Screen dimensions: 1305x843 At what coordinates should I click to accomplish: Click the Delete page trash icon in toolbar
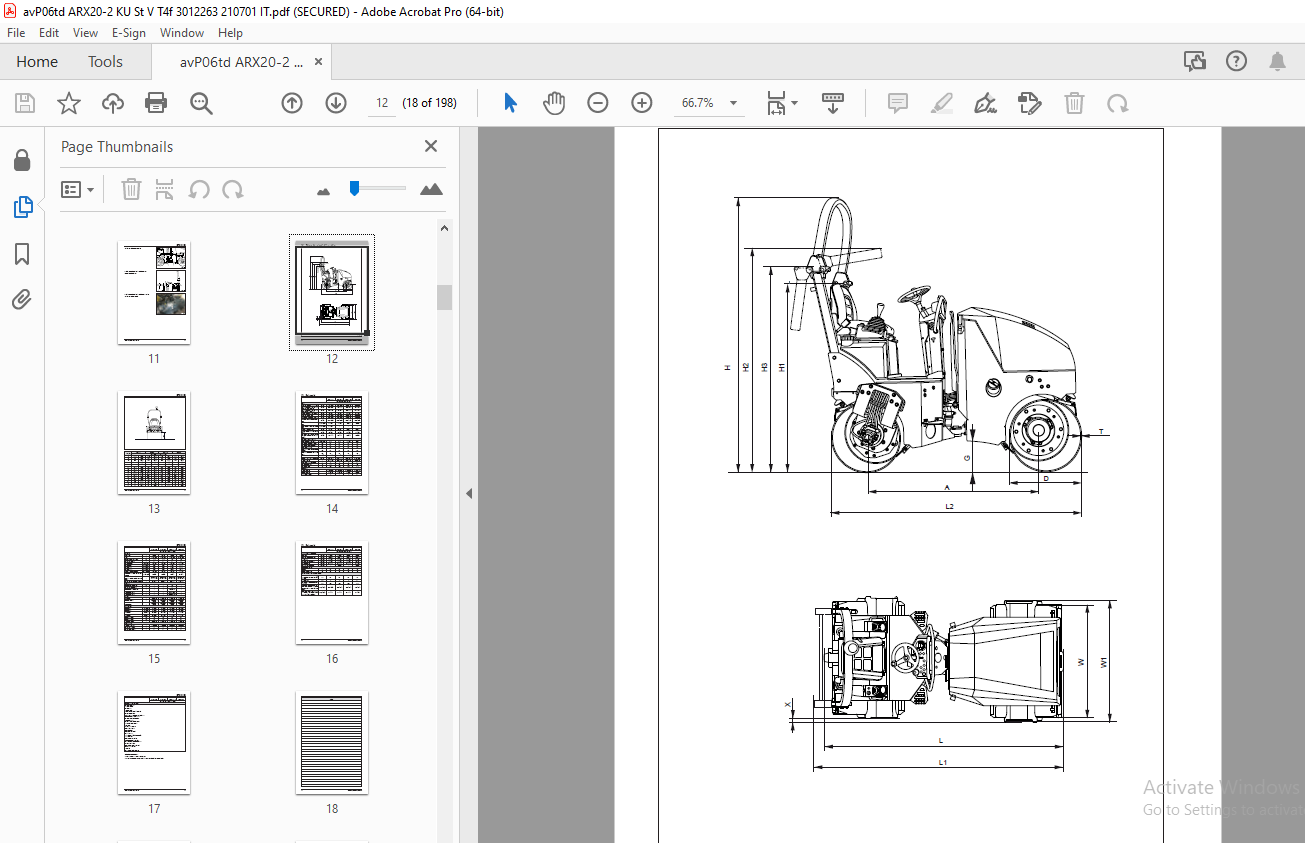[x=1074, y=103]
